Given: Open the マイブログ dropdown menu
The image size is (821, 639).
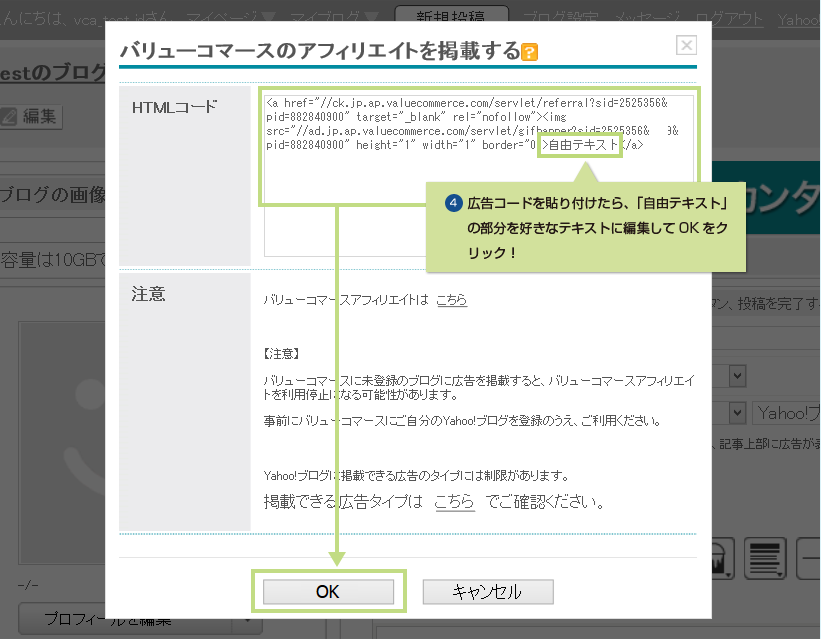Looking at the screenshot, I should coord(334,17).
